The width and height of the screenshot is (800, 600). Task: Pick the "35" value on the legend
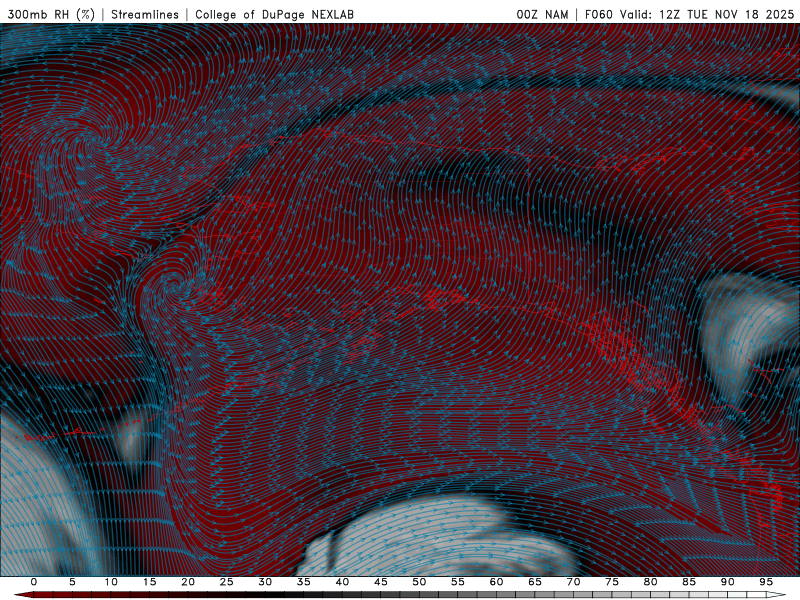(x=304, y=582)
